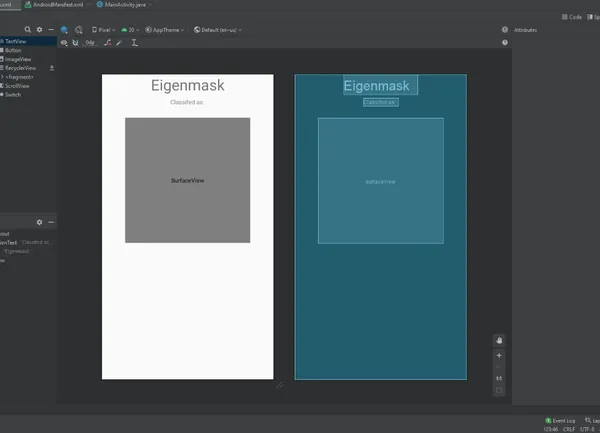Open palette settings gear icon
Image resolution: width=600 pixels, height=433 pixels.
(39, 29)
